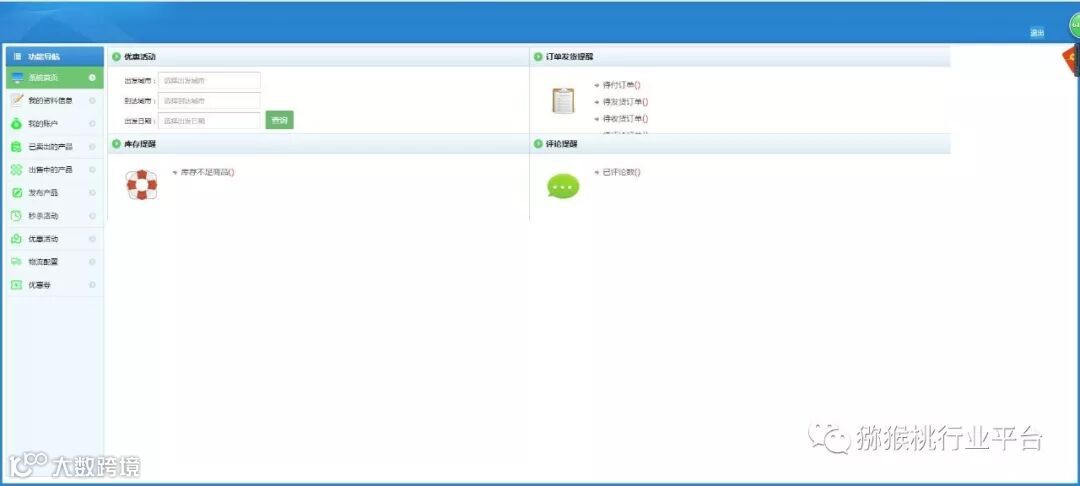Expand the 已卖出的产品 row's circle arrow
The height and width of the screenshot is (486, 1080).
[x=92, y=147]
